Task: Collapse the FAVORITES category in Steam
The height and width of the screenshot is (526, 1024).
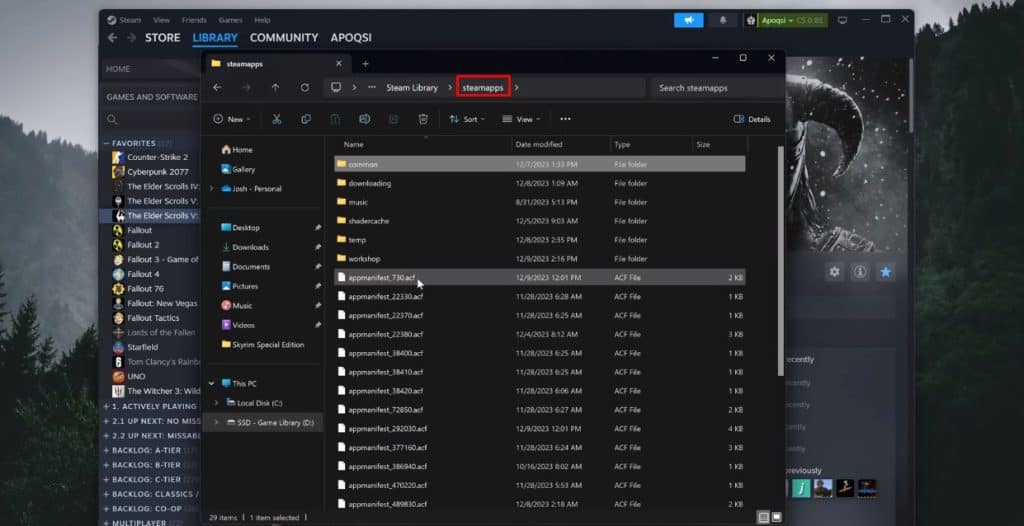Action: click(x=106, y=143)
